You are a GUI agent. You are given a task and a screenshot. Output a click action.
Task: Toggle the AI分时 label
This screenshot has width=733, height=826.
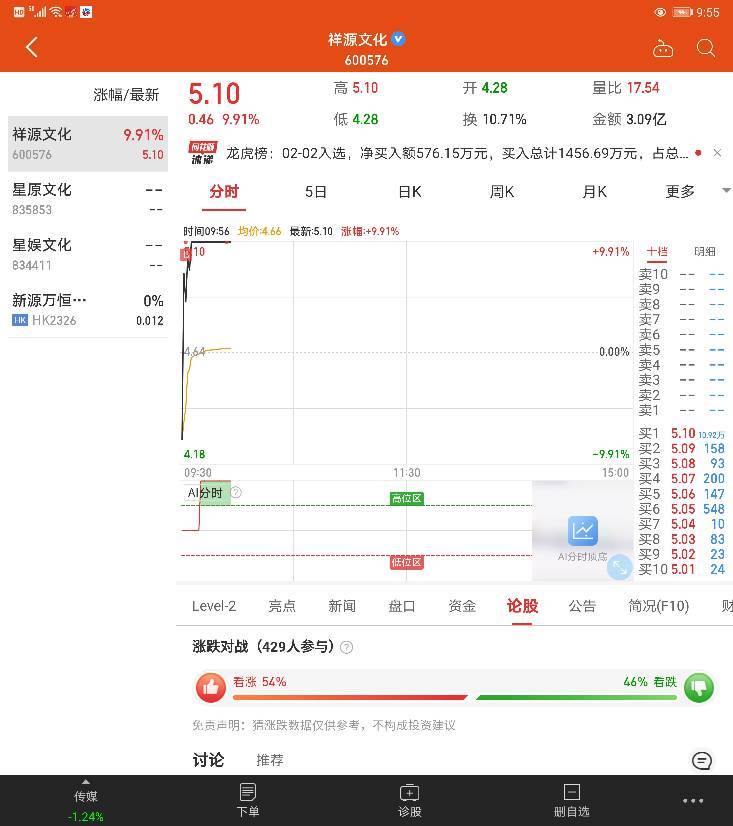click(205, 493)
